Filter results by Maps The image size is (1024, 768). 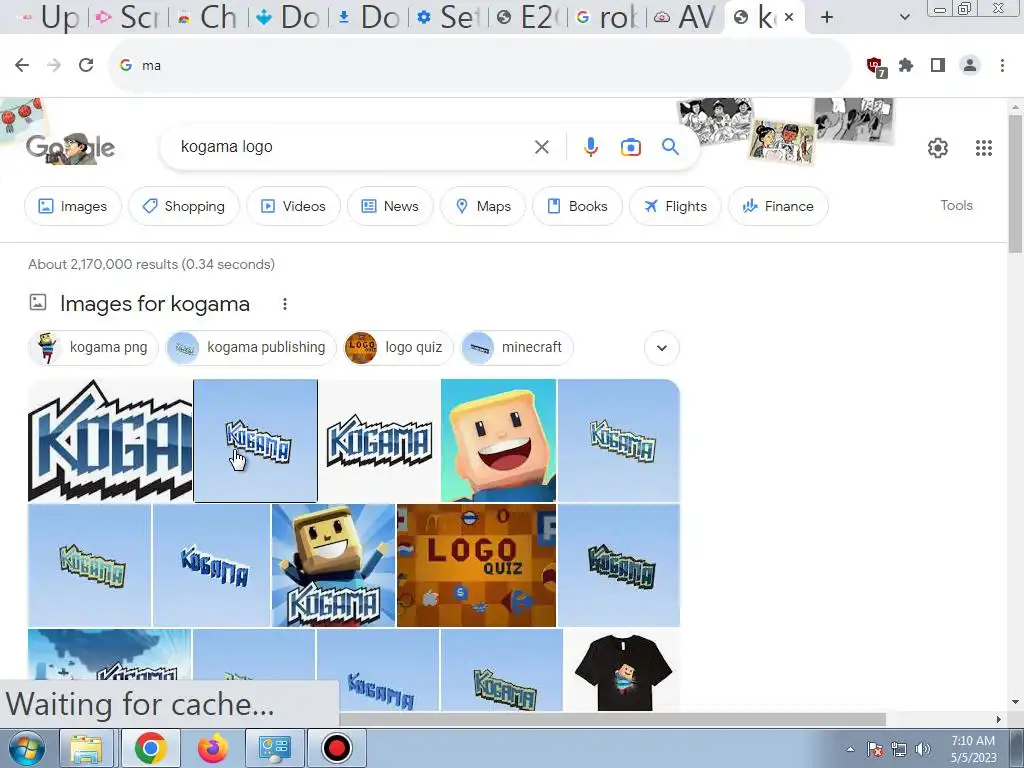(x=483, y=206)
